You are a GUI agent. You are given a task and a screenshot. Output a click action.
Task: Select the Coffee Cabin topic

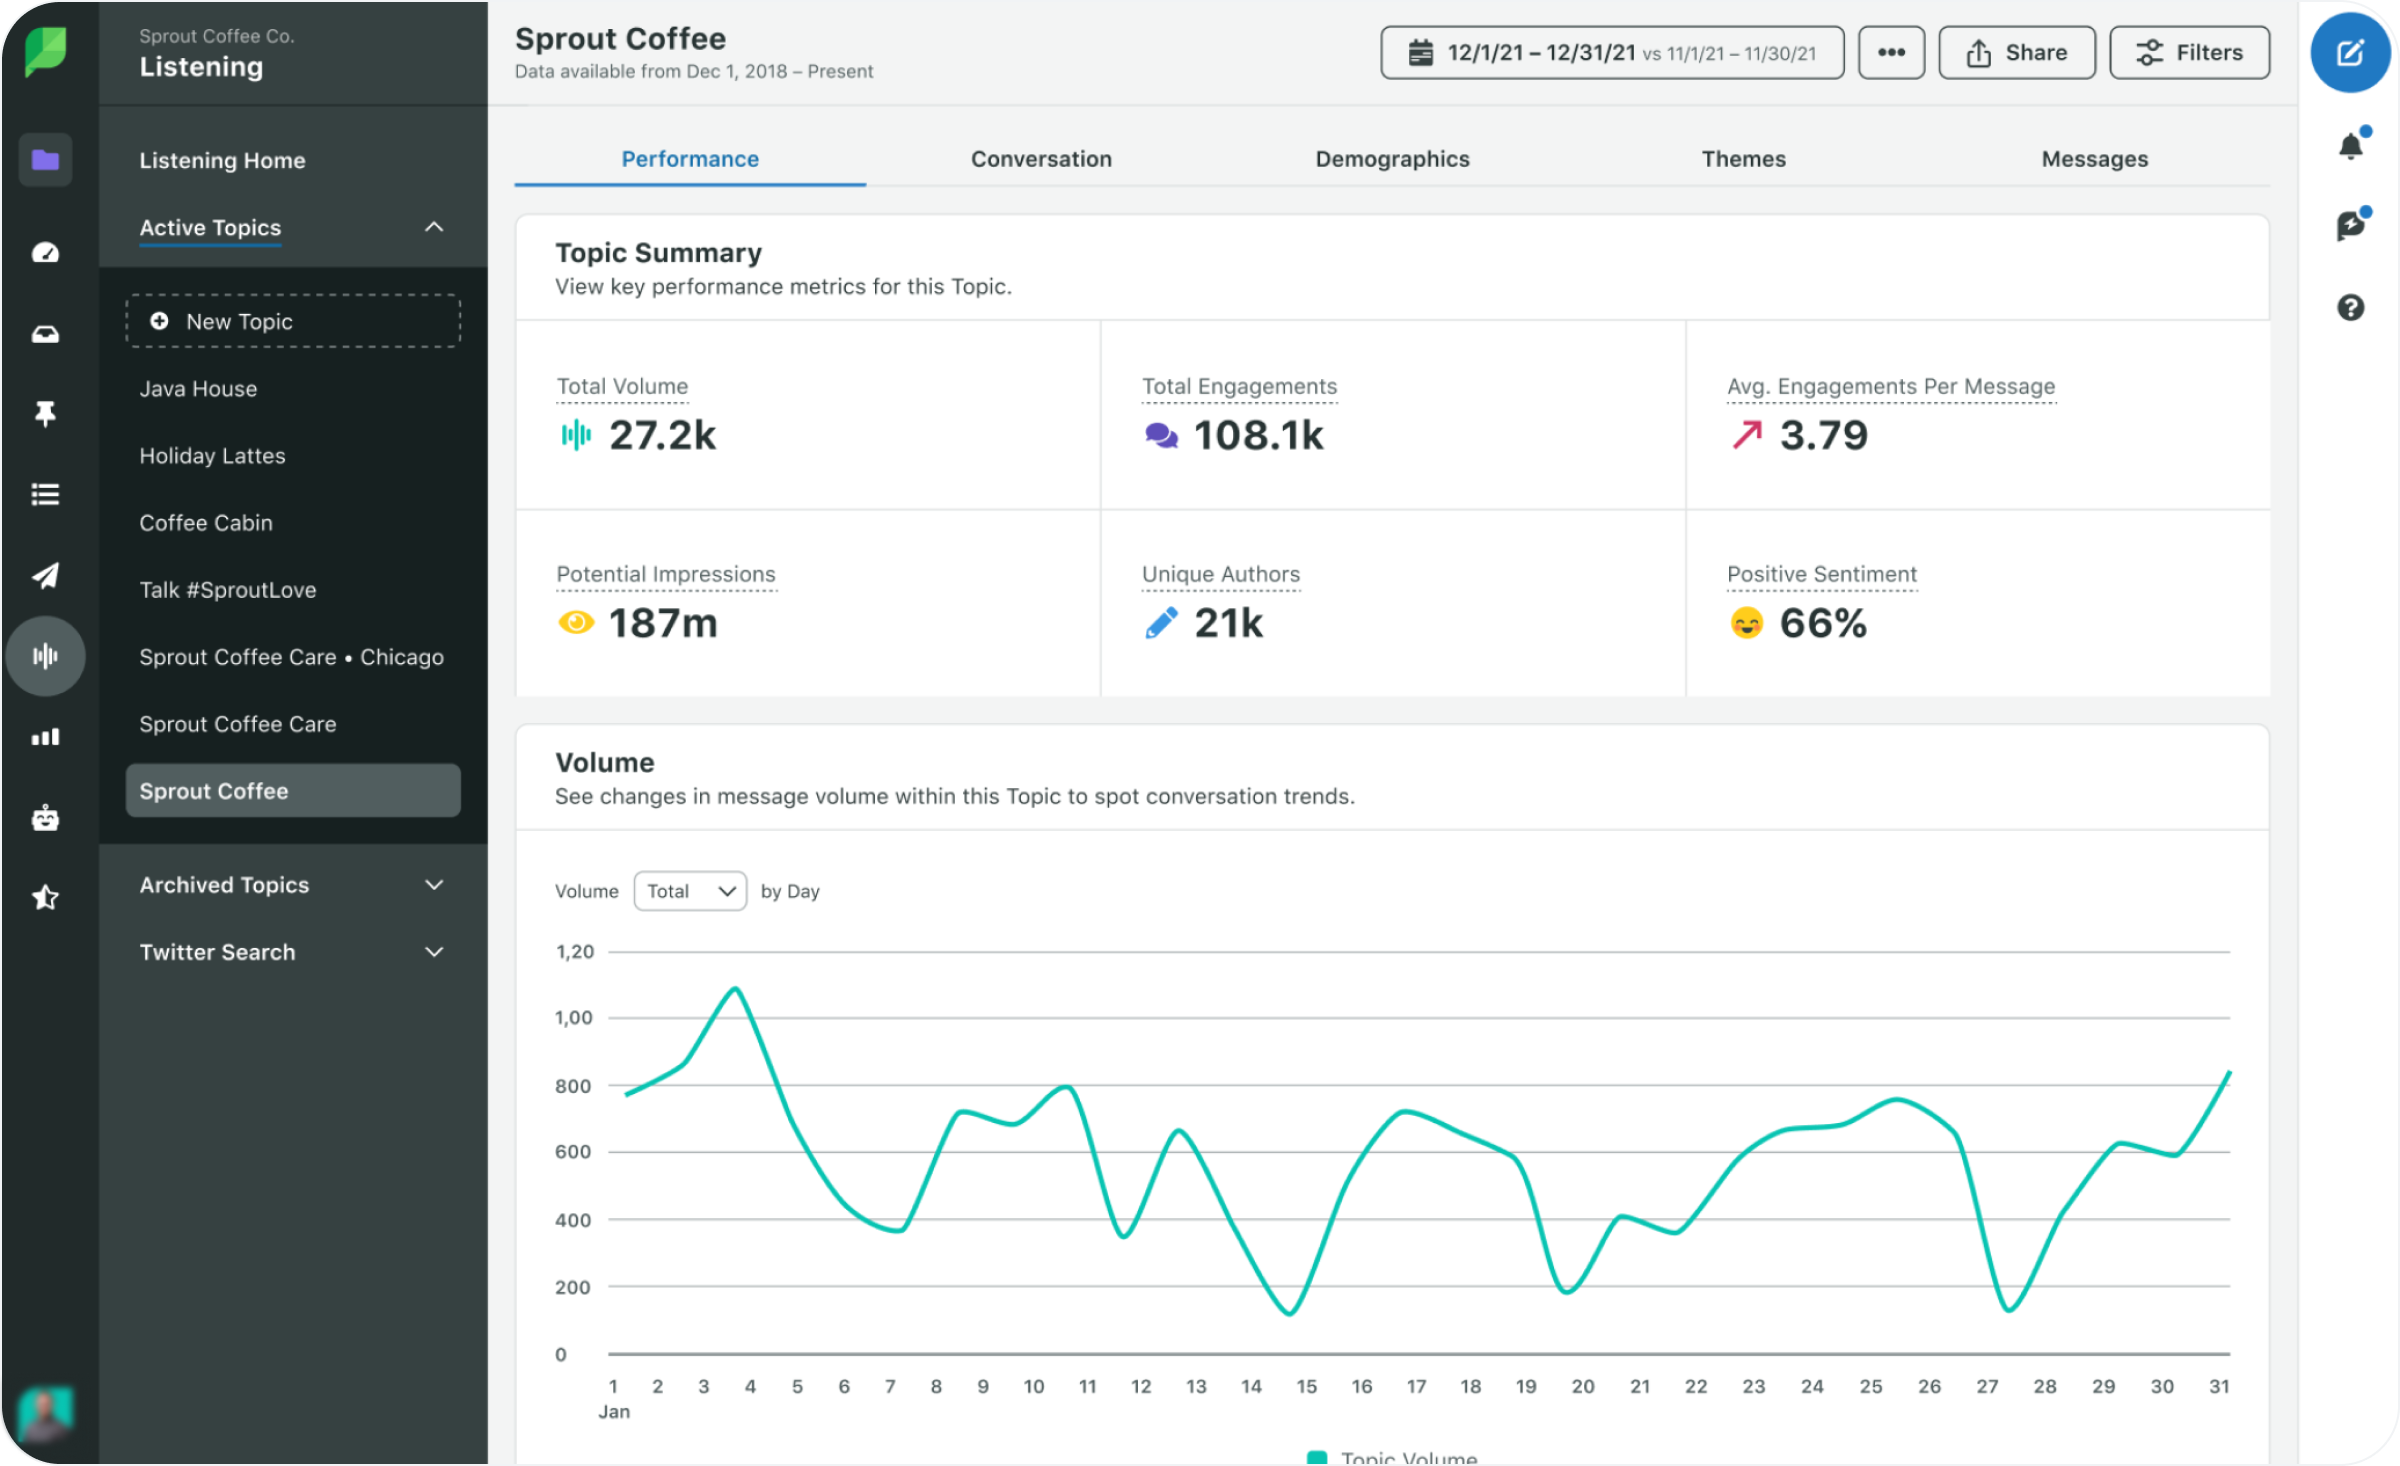[205, 523]
